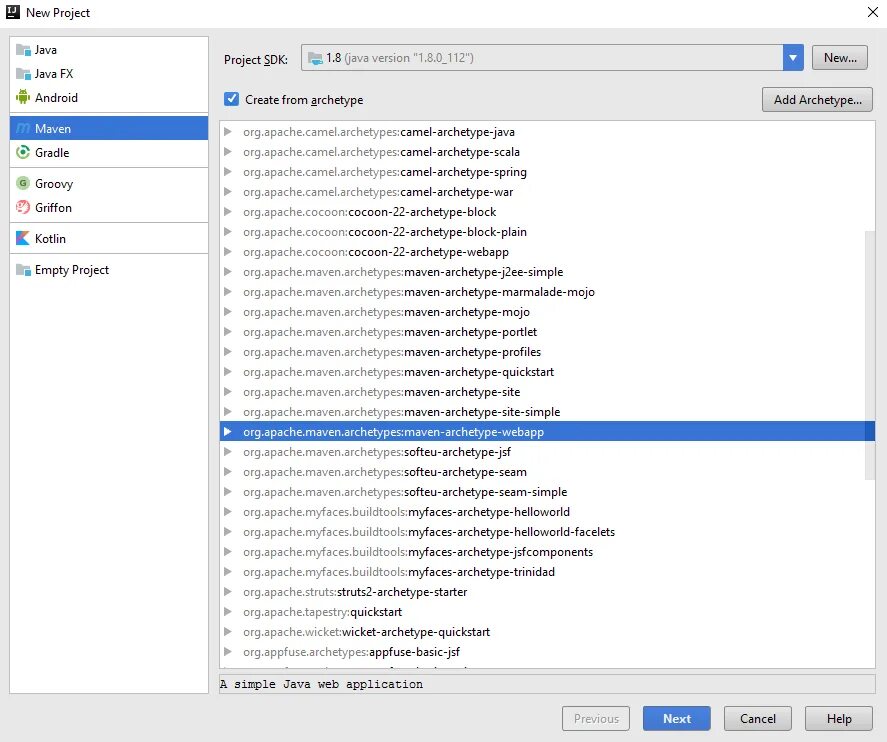Expand maven-archetype-quickstart node
The height and width of the screenshot is (742, 887).
tap(227, 372)
